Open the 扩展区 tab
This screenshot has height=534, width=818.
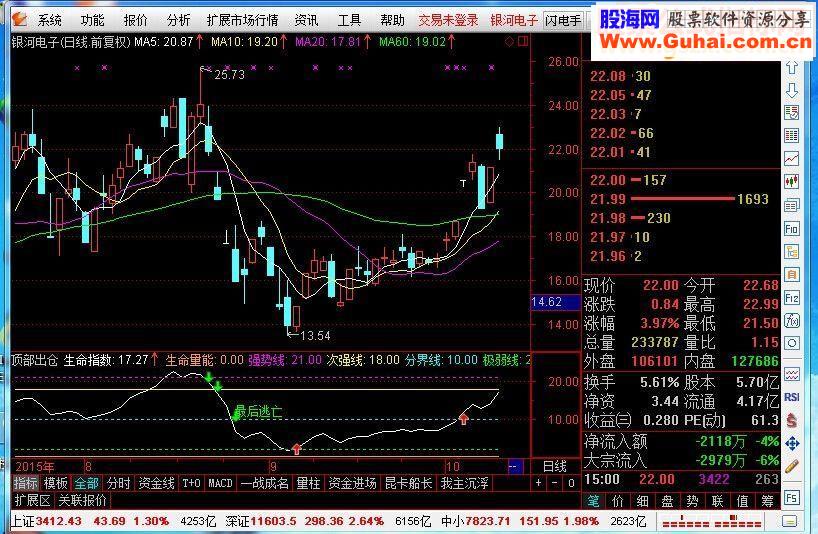[x=32, y=501]
